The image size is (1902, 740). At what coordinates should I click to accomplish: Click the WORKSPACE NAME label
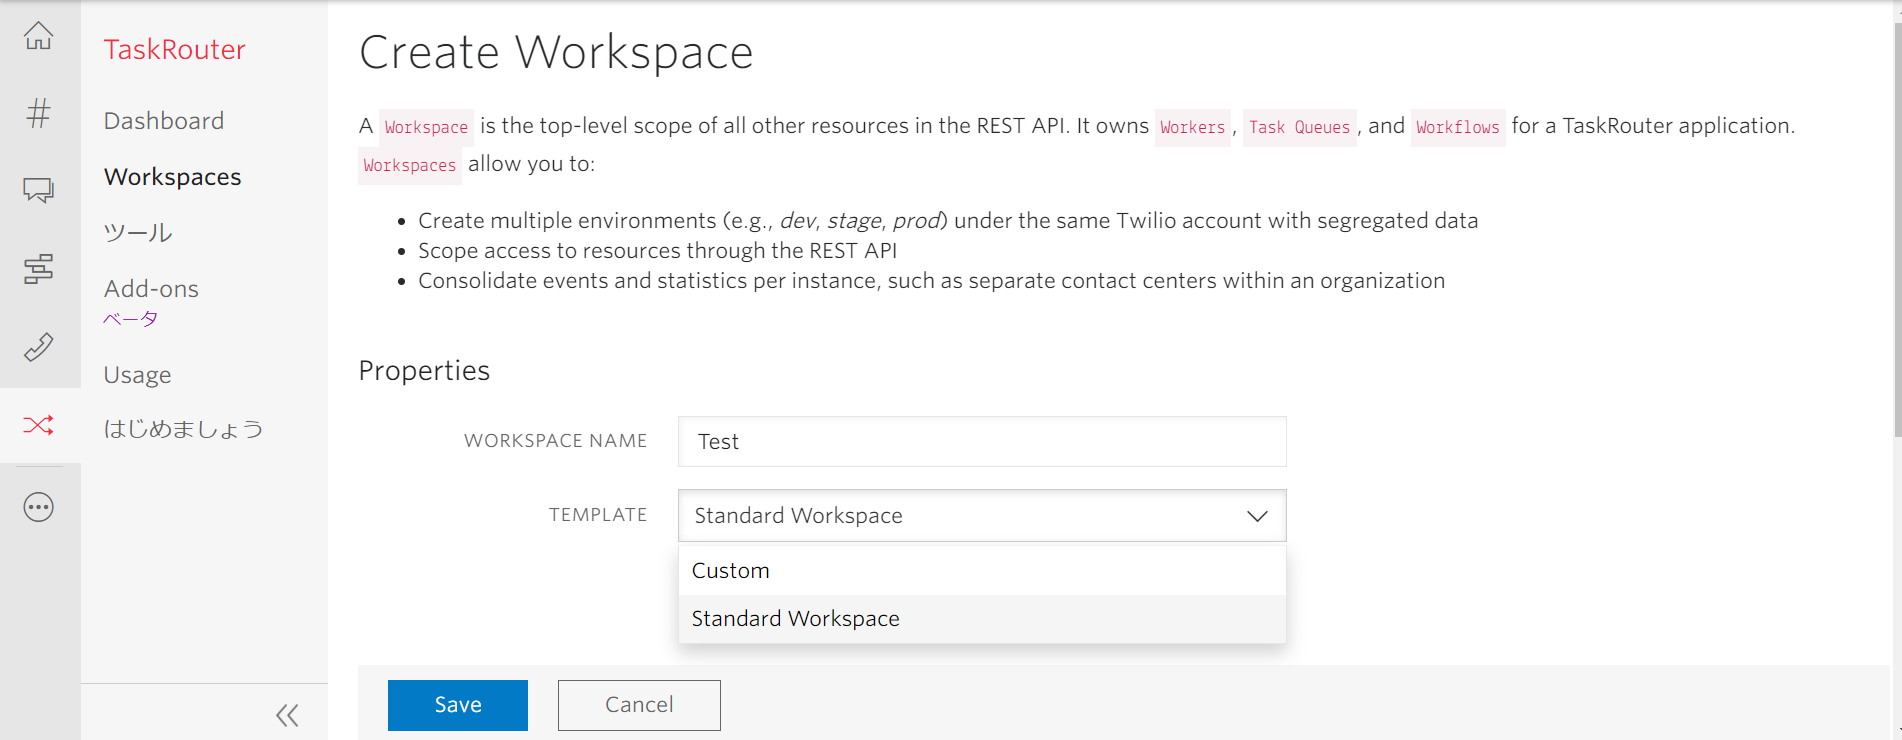coord(556,441)
